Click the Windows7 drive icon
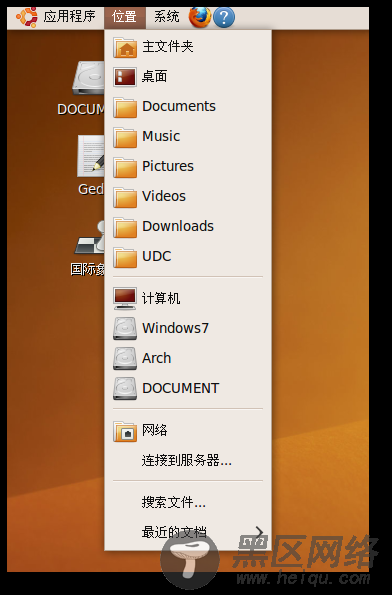 [x=125, y=328]
